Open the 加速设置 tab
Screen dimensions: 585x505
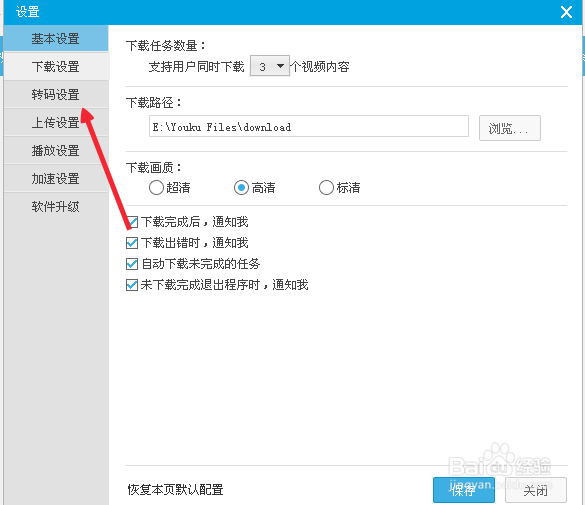pos(56,178)
